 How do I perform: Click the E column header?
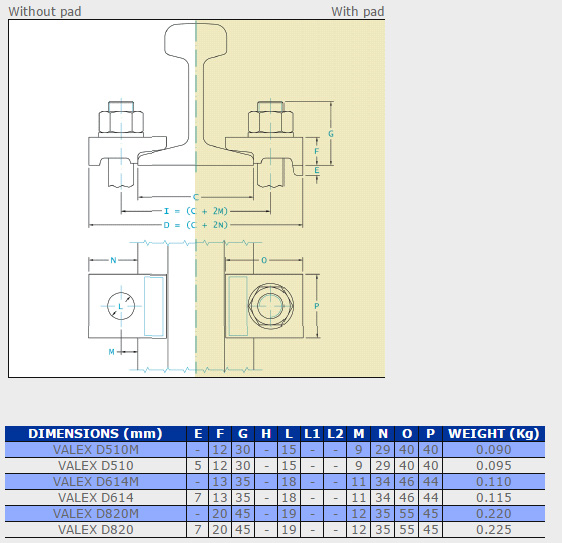coord(198,434)
